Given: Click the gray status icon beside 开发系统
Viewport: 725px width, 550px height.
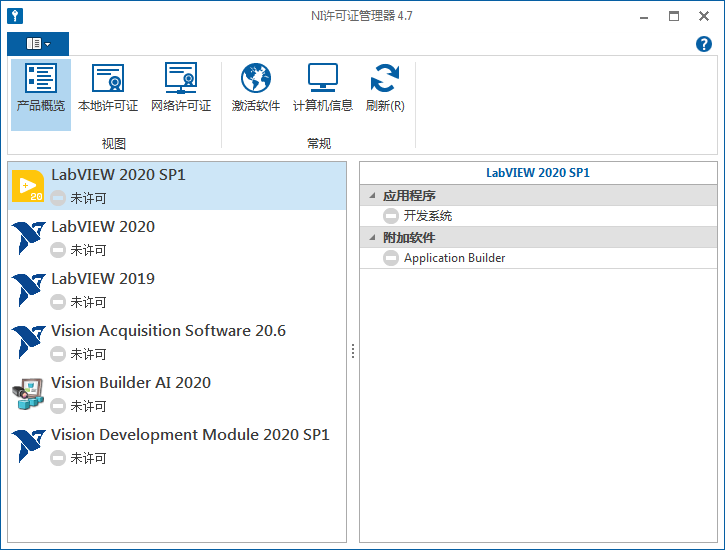Looking at the screenshot, I should [391, 216].
